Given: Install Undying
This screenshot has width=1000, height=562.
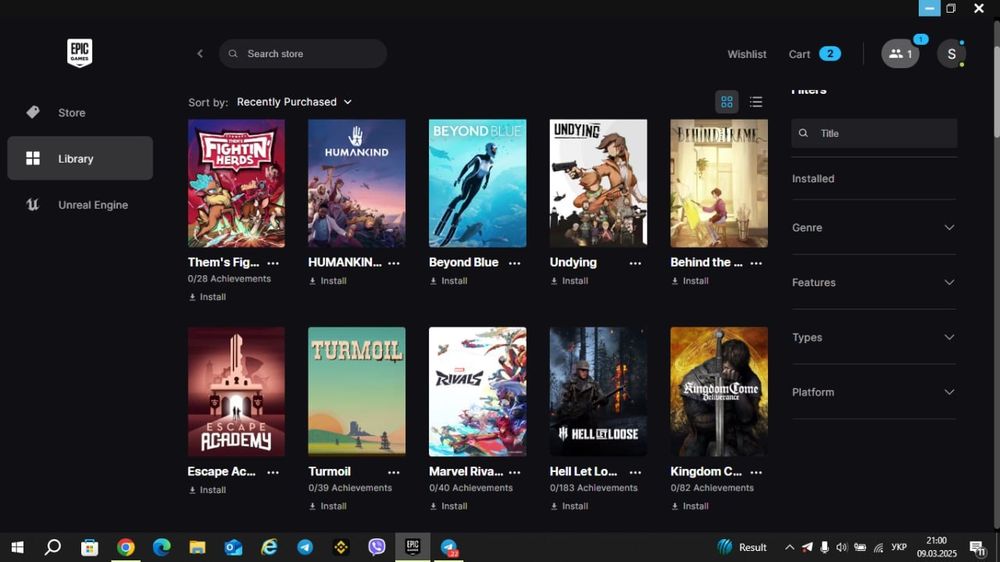Looking at the screenshot, I should pos(569,281).
